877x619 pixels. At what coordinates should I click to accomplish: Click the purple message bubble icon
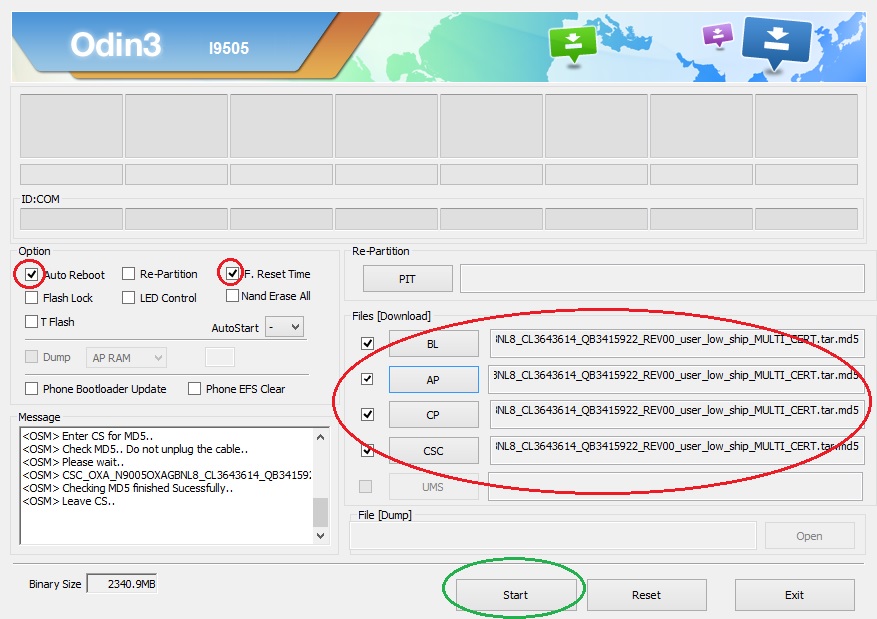tap(717, 32)
